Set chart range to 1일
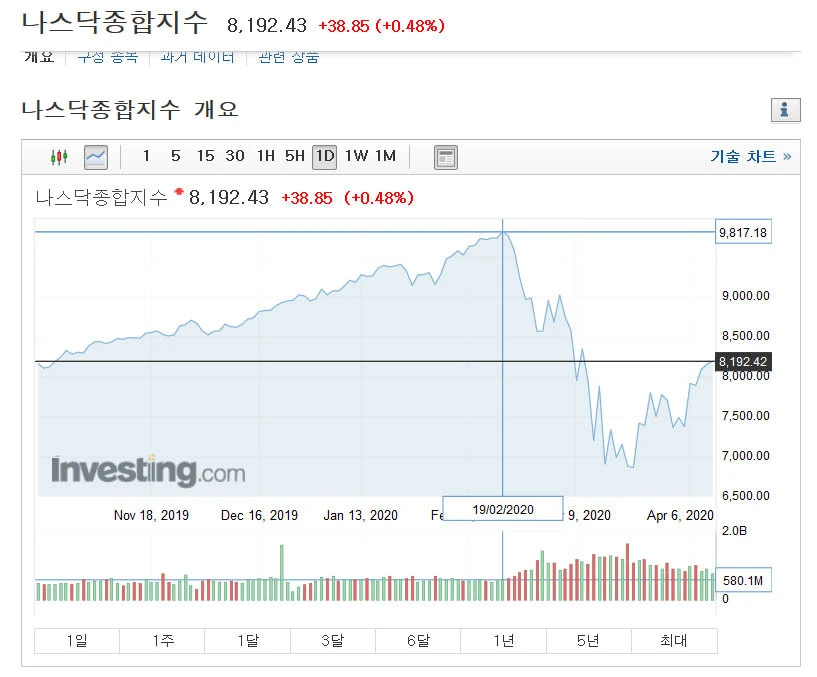Screen dimensions: 817x677 77,641
